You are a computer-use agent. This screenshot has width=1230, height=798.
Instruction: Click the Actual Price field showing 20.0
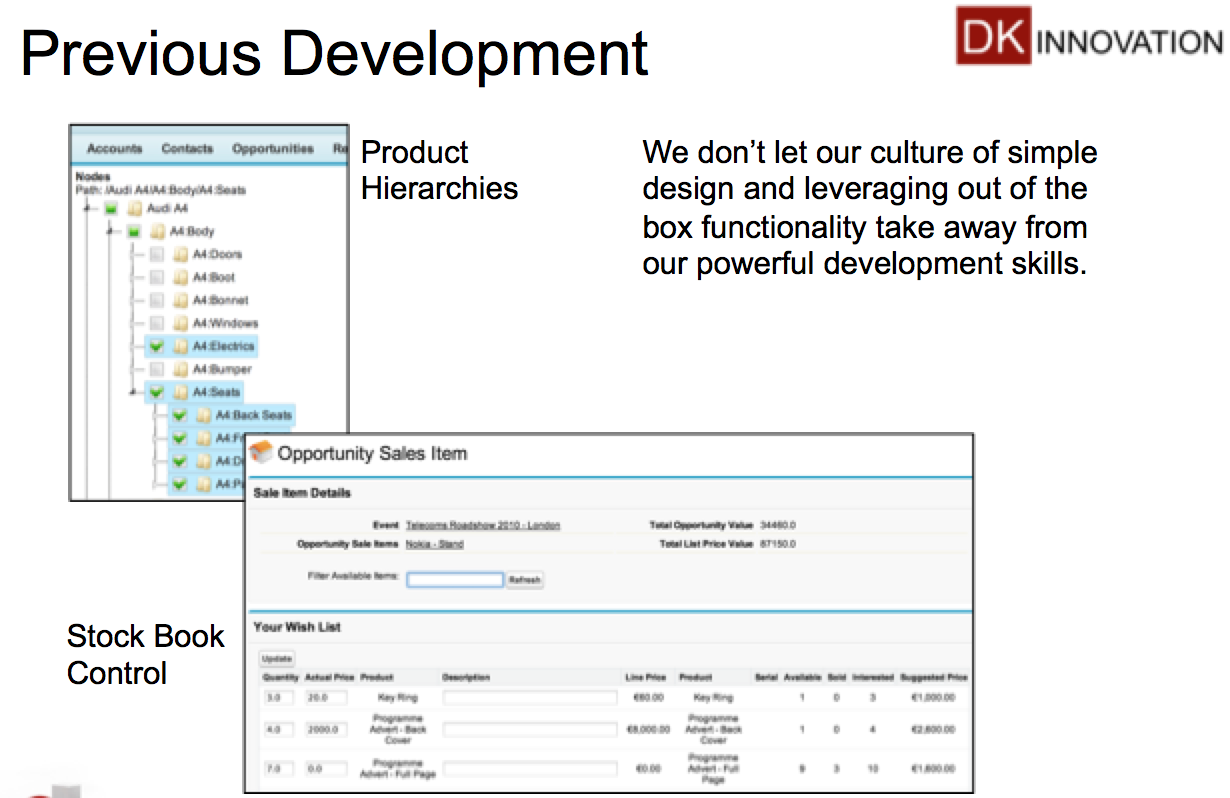tap(326, 697)
